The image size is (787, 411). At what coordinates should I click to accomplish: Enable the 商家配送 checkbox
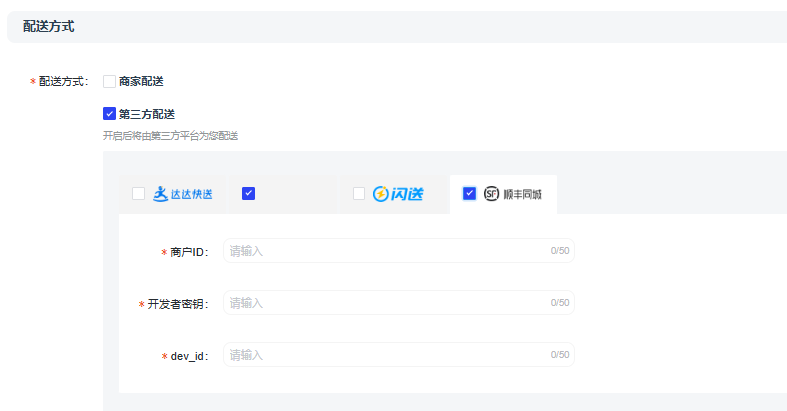pyautogui.click(x=110, y=81)
